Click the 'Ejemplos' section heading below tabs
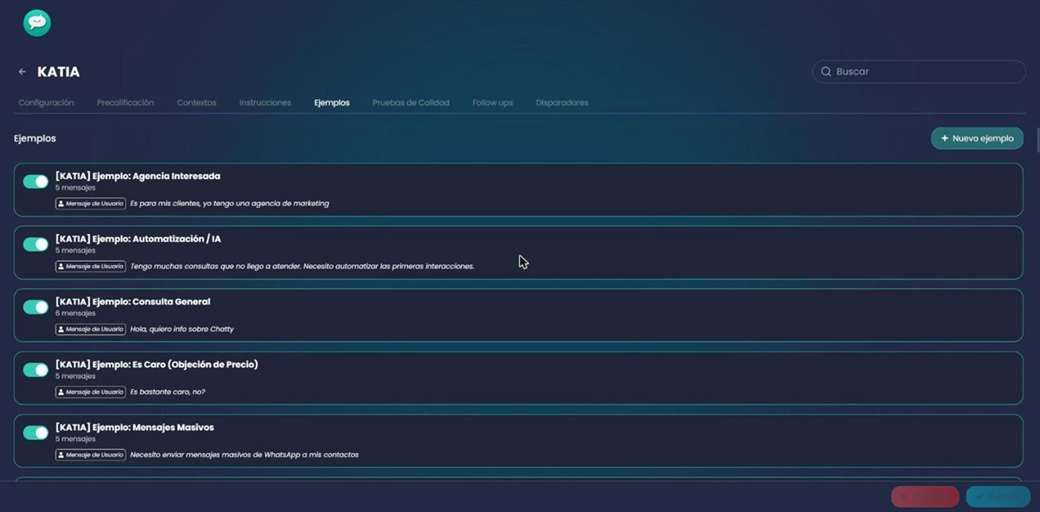 coord(35,139)
